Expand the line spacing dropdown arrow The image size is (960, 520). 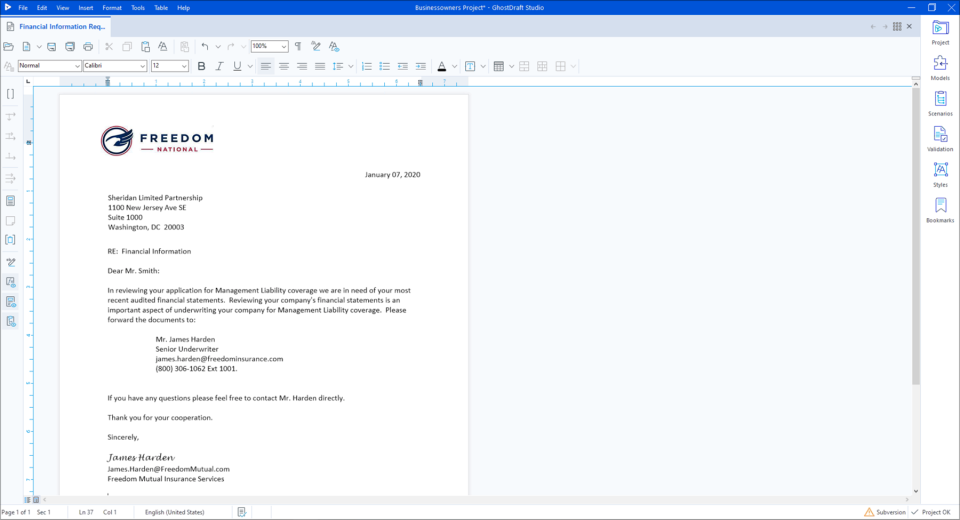point(351,66)
